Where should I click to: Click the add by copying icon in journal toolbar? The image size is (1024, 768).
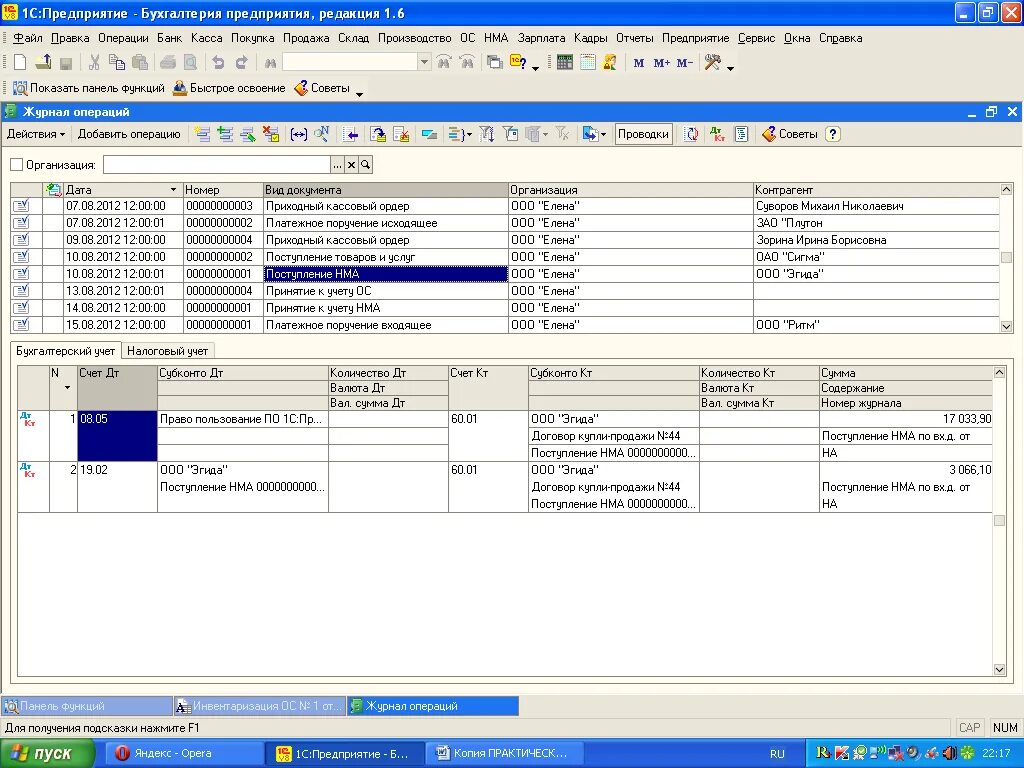[225, 135]
